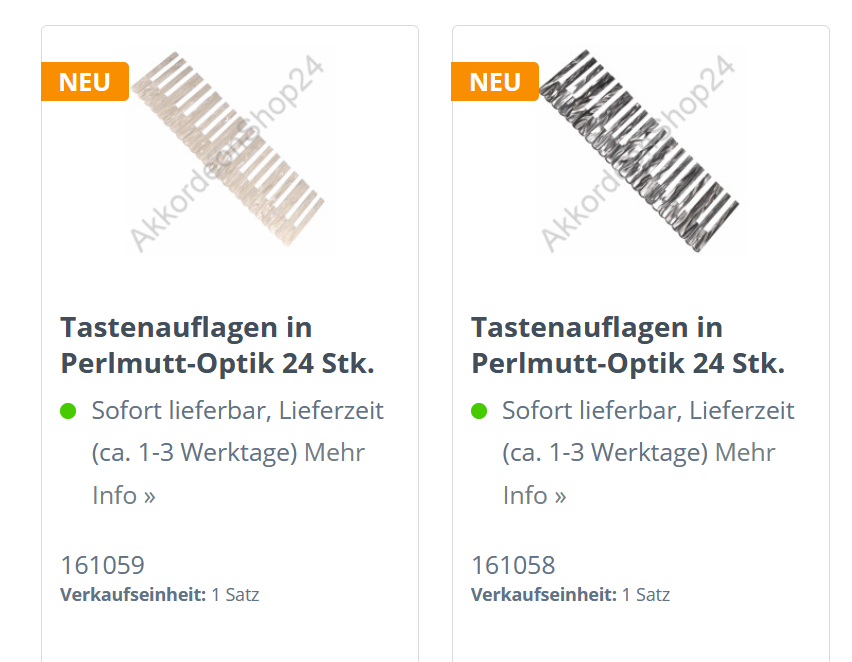Click '(ca. 1-3 Werktage)' on the cream keytops card

195,453
